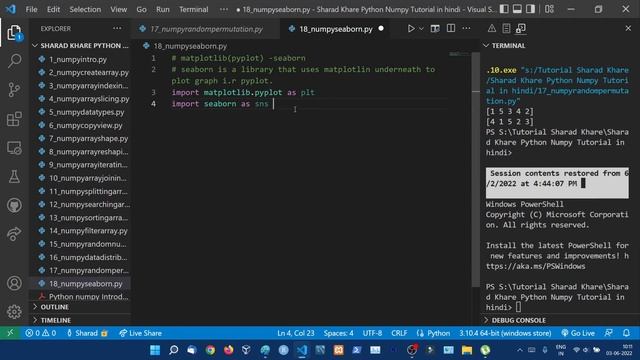The height and width of the screenshot is (360, 640).
Task: Open the Edit menu
Action: (53, 9)
